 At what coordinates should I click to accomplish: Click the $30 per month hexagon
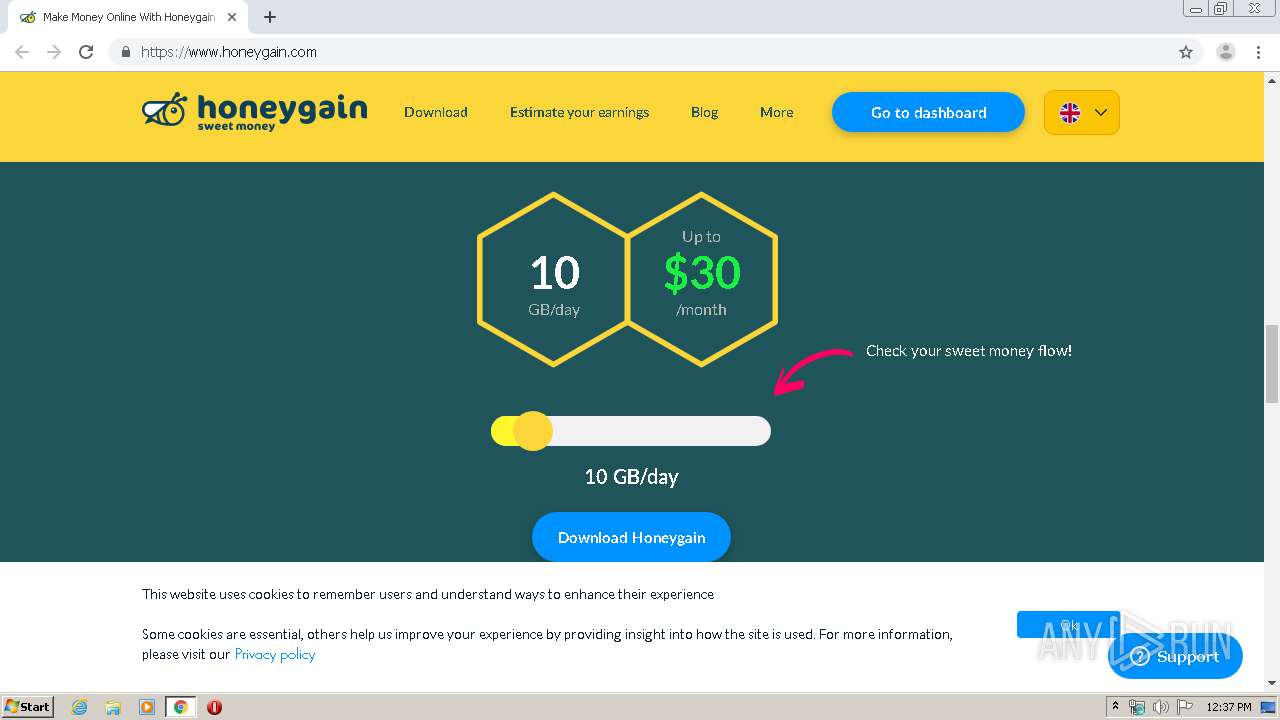[702, 279]
